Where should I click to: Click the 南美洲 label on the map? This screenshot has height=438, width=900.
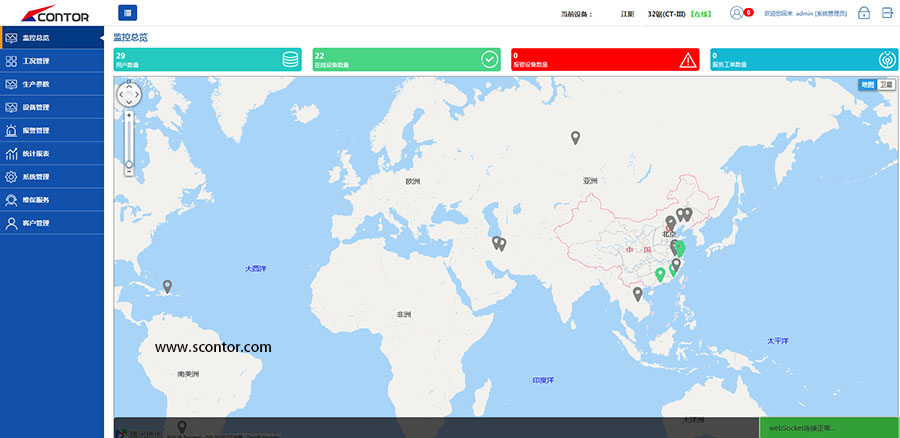[x=188, y=374]
